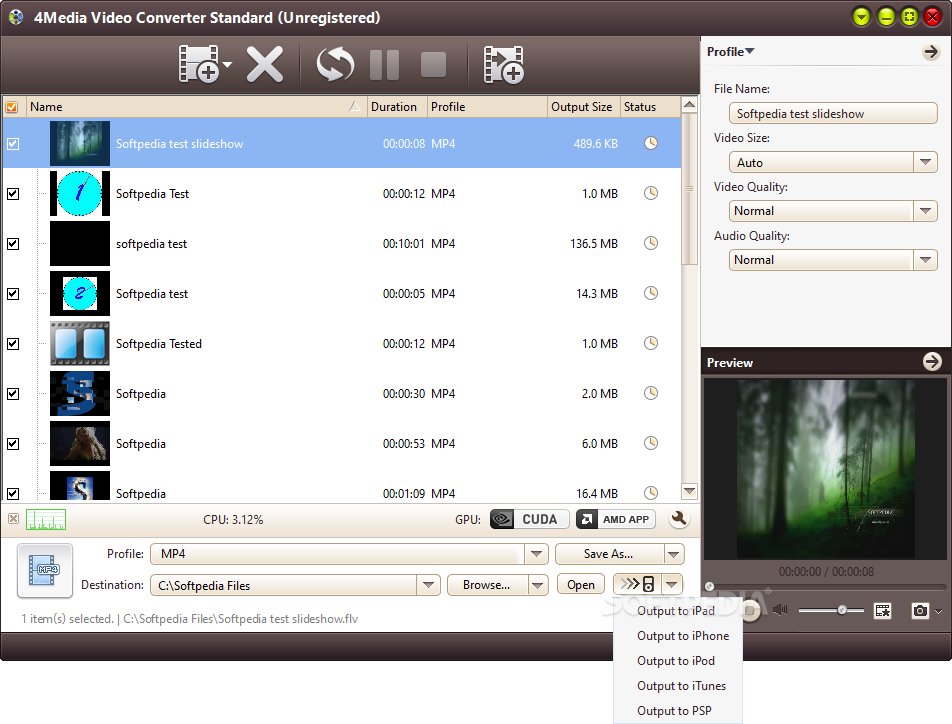Select the Softpedia Tested filmstrip thumbnail
The height and width of the screenshot is (724, 952).
tap(80, 344)
